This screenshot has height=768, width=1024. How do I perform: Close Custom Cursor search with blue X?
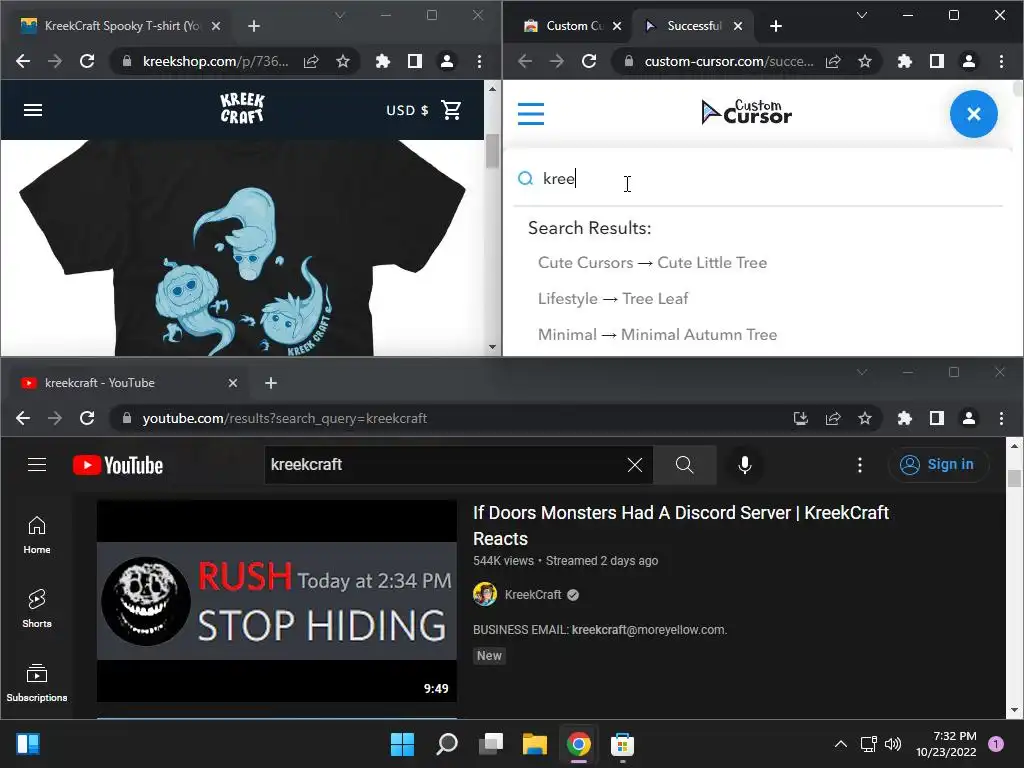pyautogui.click(x=973, y=114)
